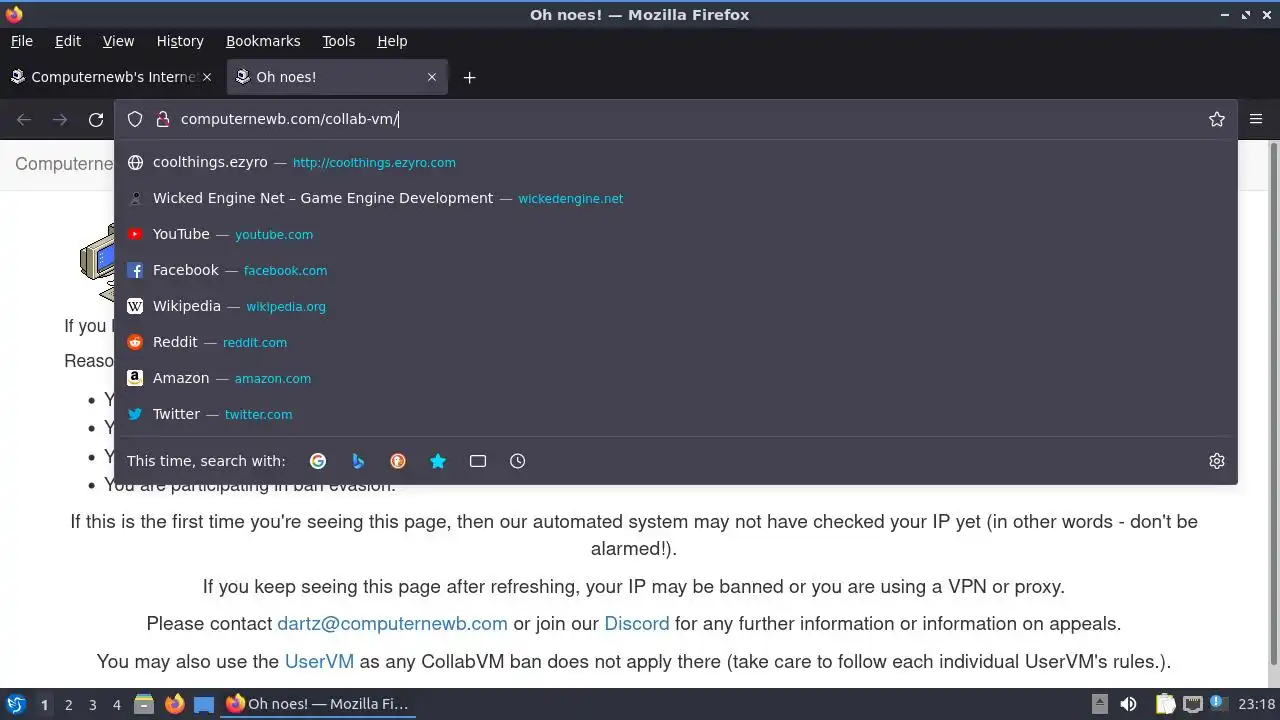Screen dimensions: 1280x720
Task: Click the notification tray icon
Action: point(1218,704)
